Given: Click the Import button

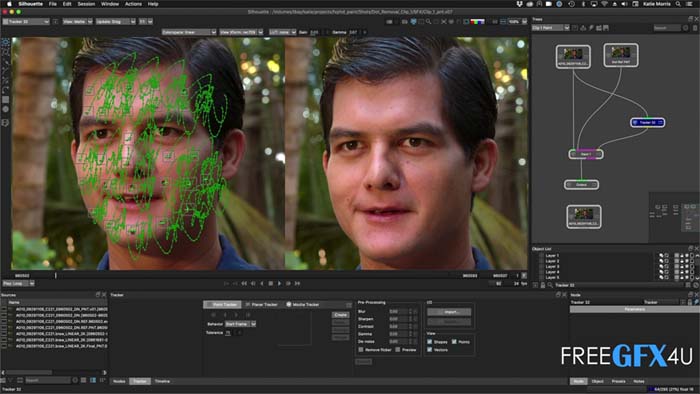Looking at the screenshot, I should [449, 312].
